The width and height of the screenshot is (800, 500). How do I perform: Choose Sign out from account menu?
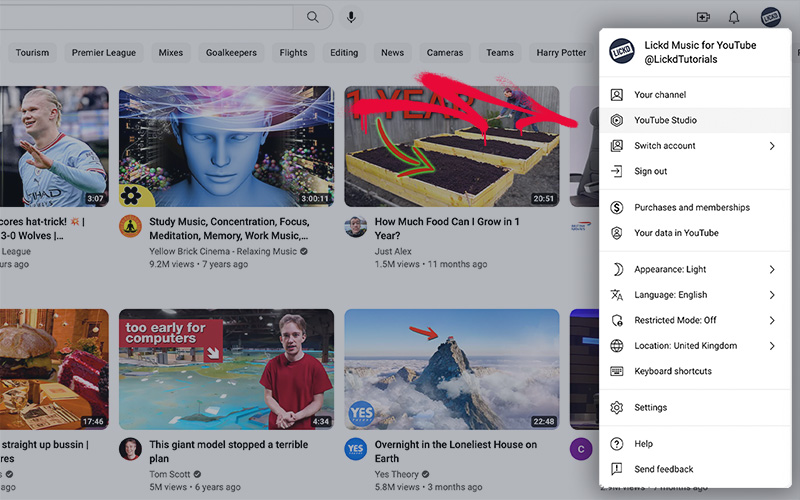(x=695, y=171)
